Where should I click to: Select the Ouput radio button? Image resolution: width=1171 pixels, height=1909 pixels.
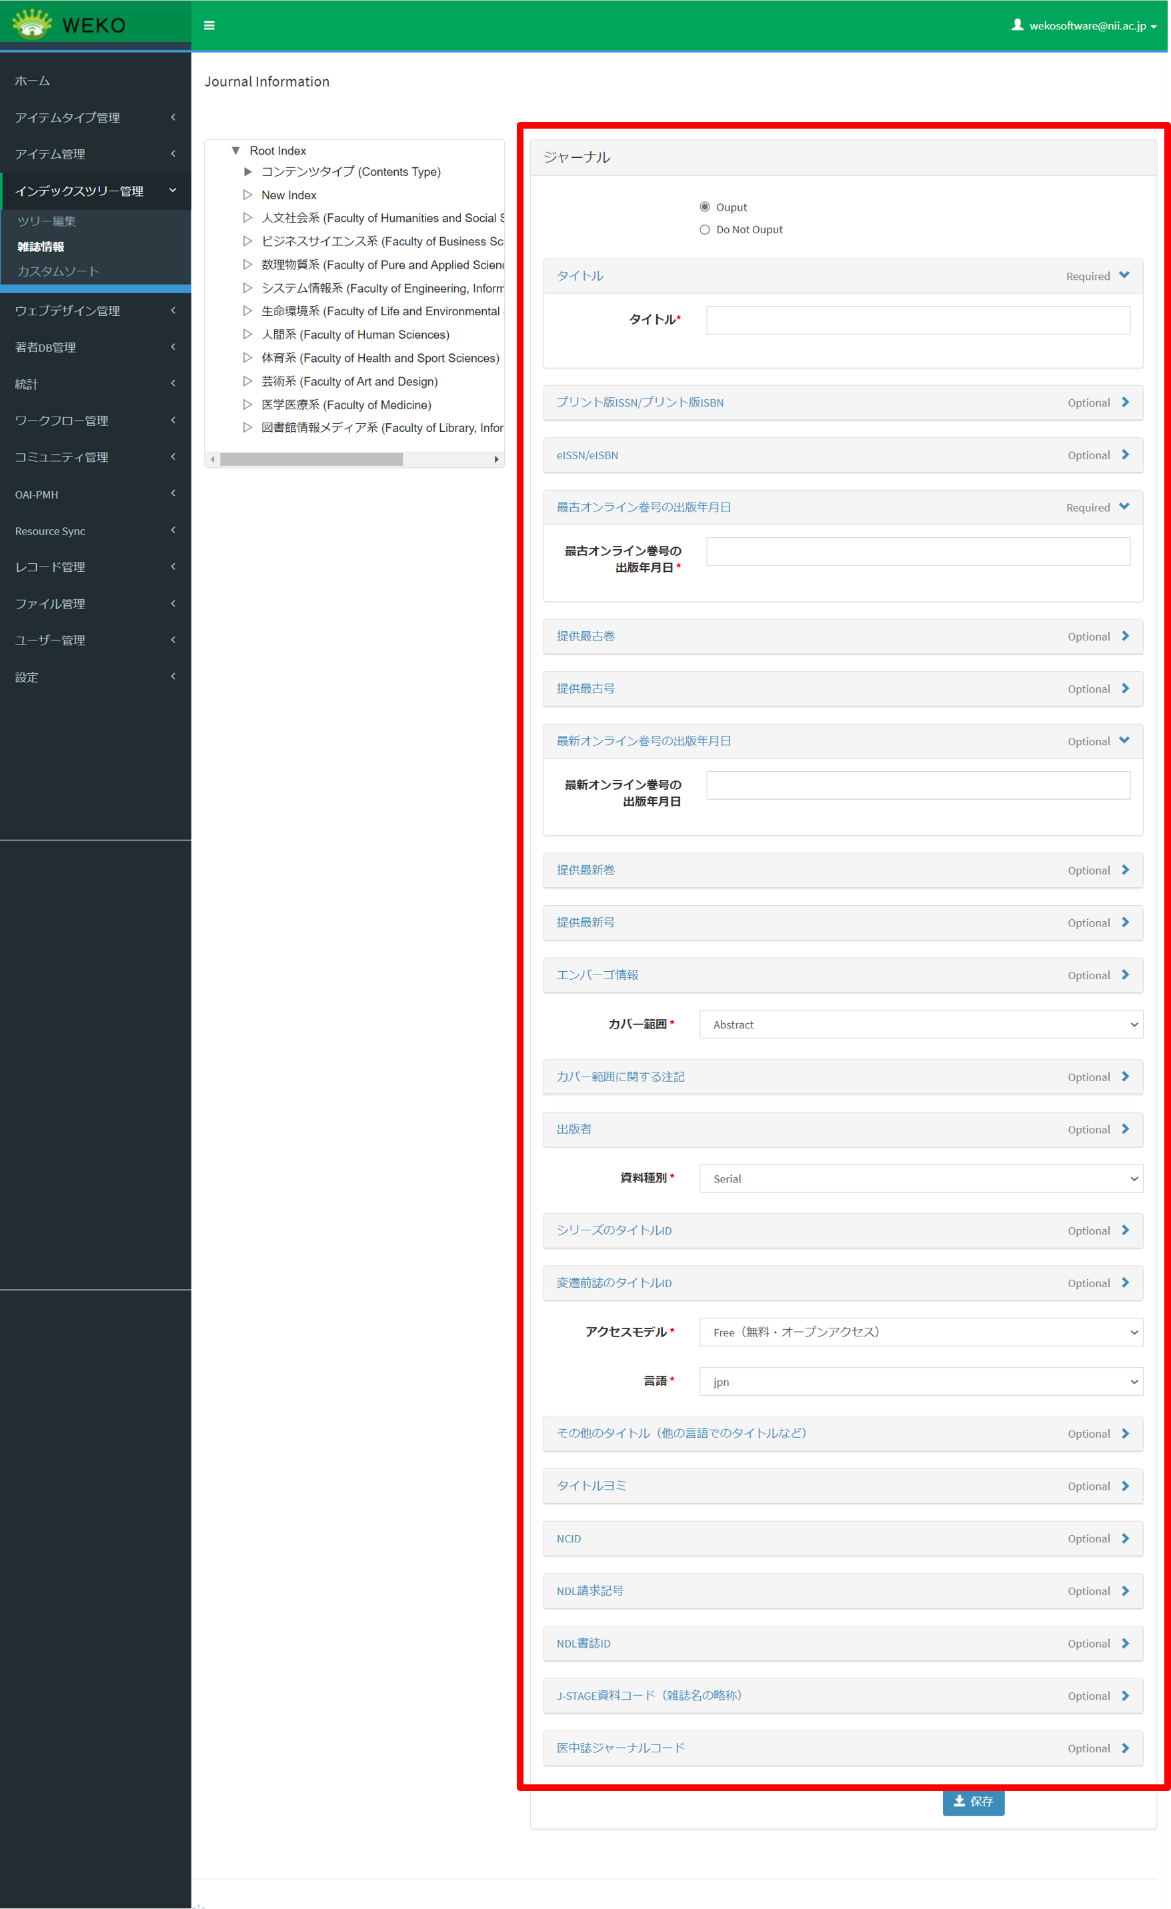click(x=705, y=207)
